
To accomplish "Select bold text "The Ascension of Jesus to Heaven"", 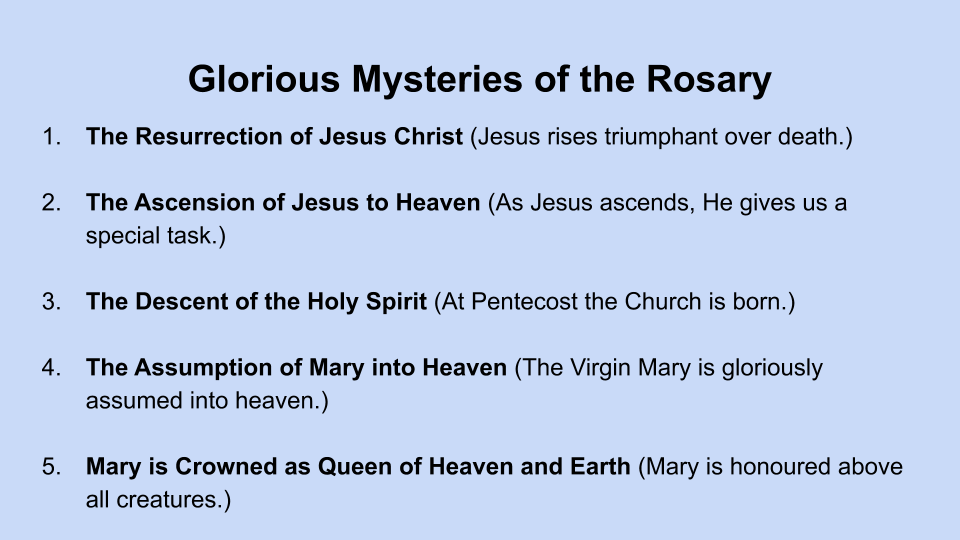I will coord(283,203).
